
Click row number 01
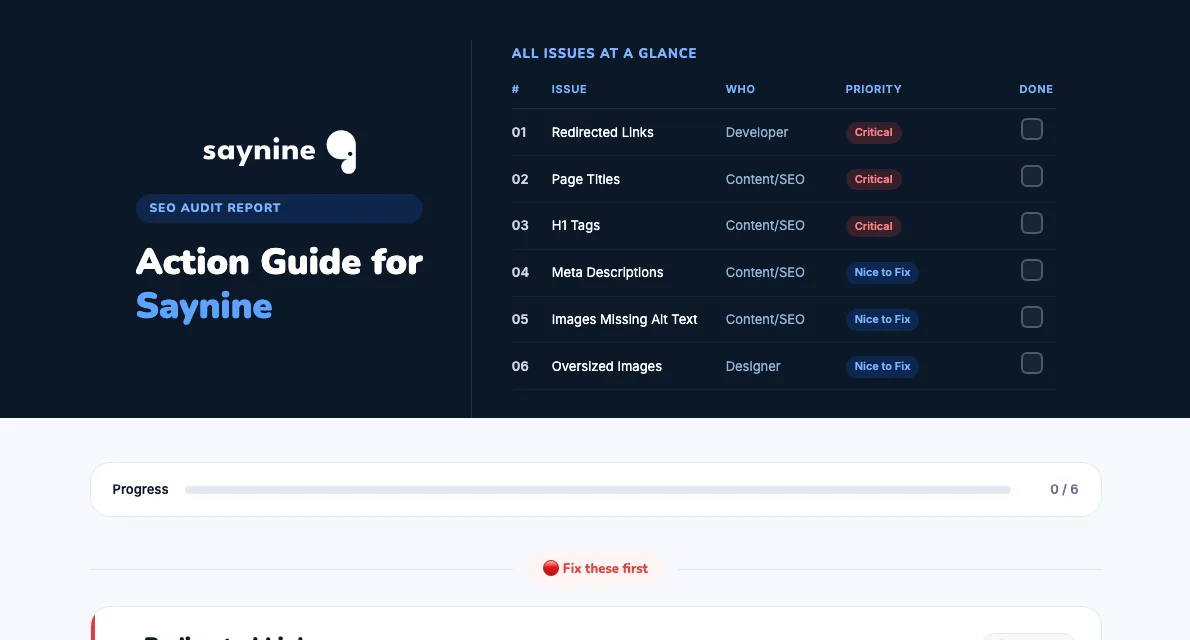tap(519, 132)
